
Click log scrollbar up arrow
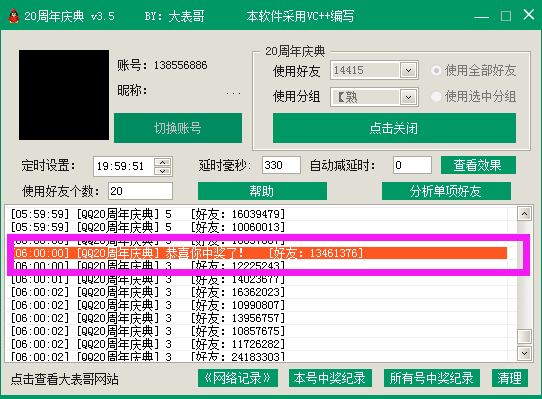pos(524,214)
